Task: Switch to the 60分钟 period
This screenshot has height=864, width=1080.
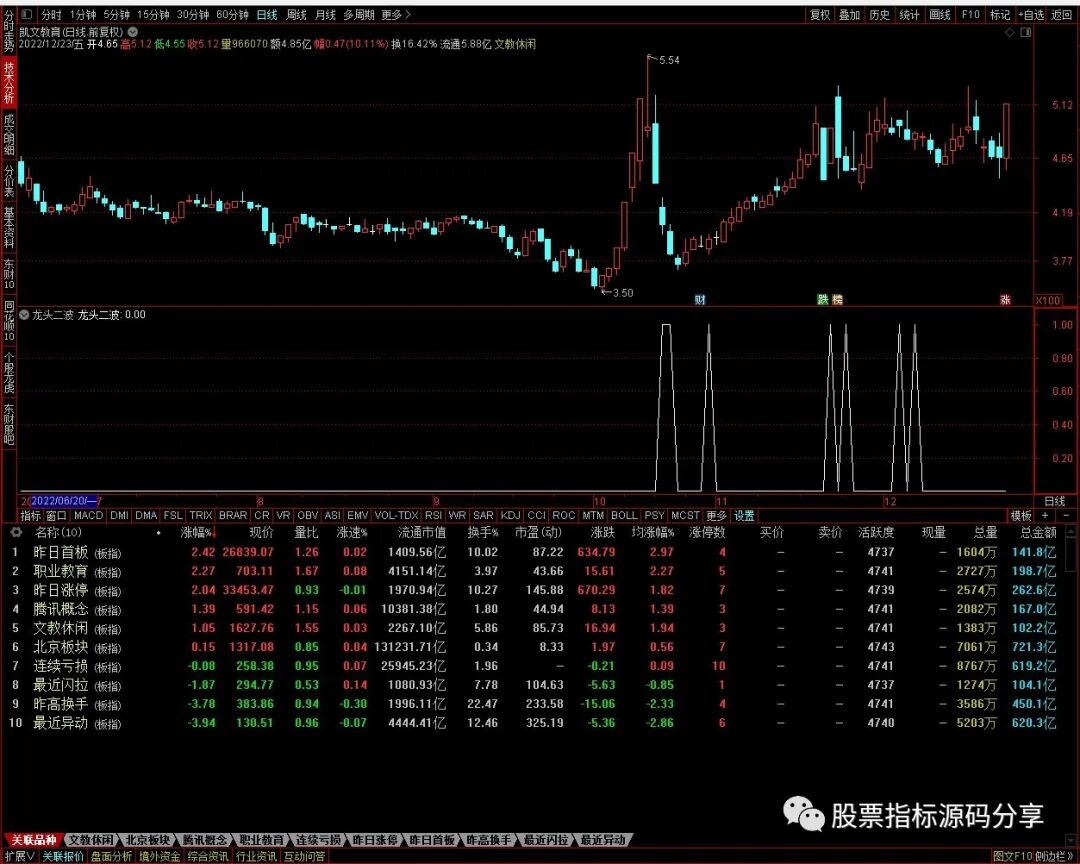Action: (x=232, y=14)
